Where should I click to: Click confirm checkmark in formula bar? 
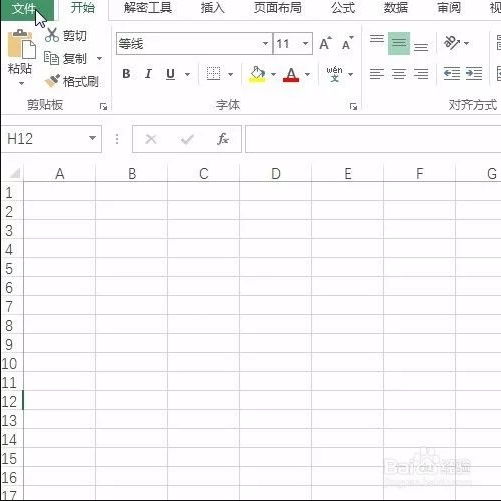[x=187, y=139]
